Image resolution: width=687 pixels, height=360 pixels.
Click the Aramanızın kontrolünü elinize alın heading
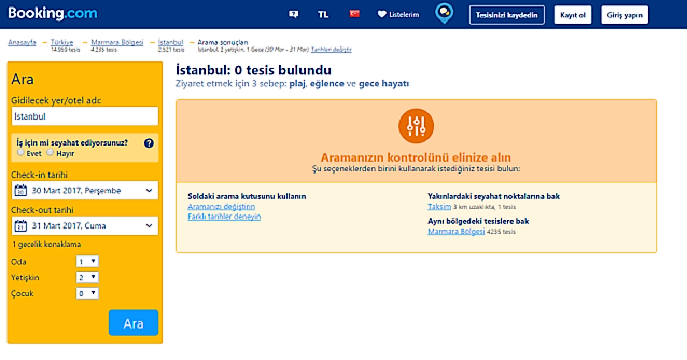click(x=416, y=157)
